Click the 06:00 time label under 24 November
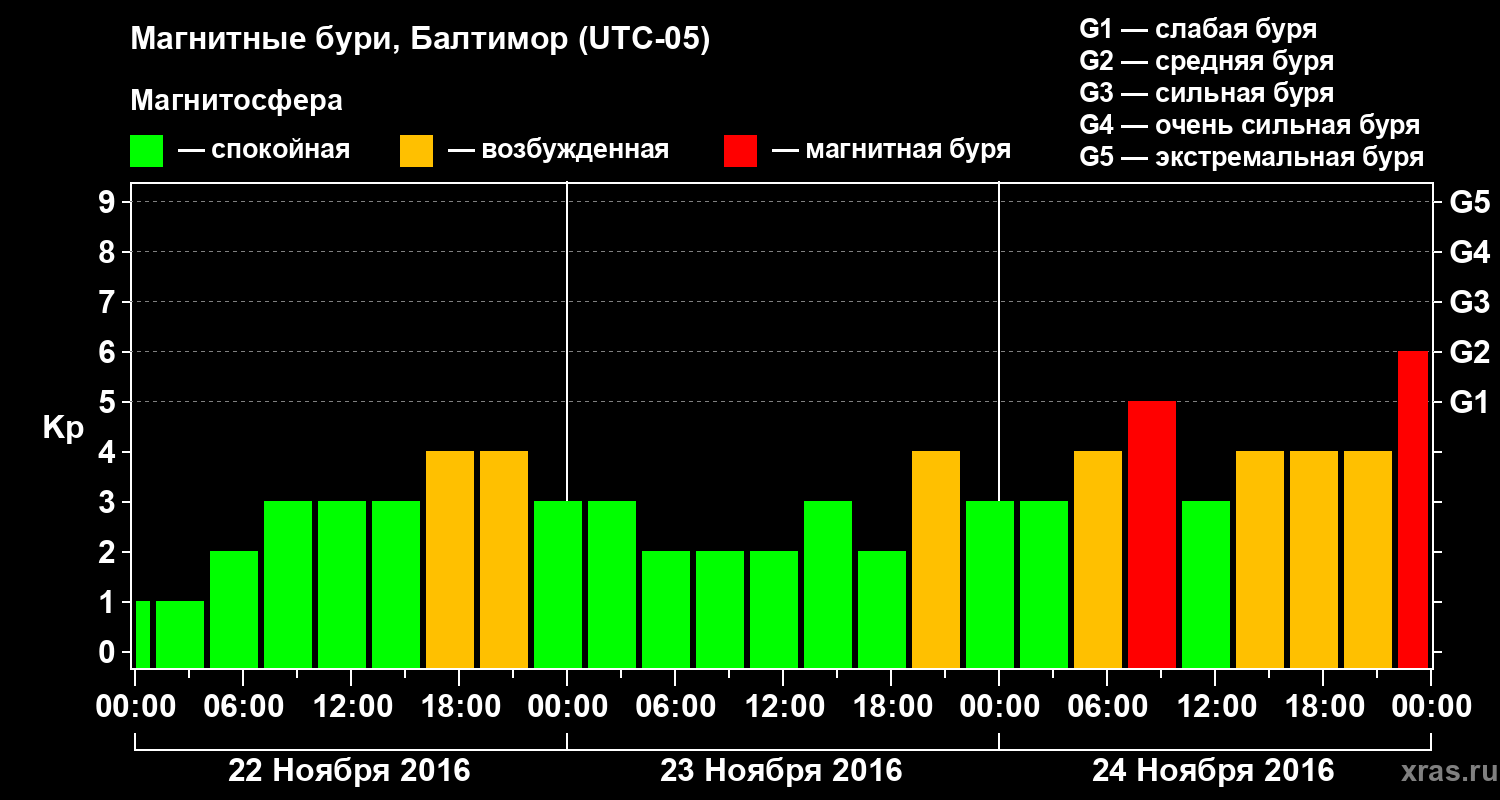The image size is (1500, 800). coord(1106,706)
